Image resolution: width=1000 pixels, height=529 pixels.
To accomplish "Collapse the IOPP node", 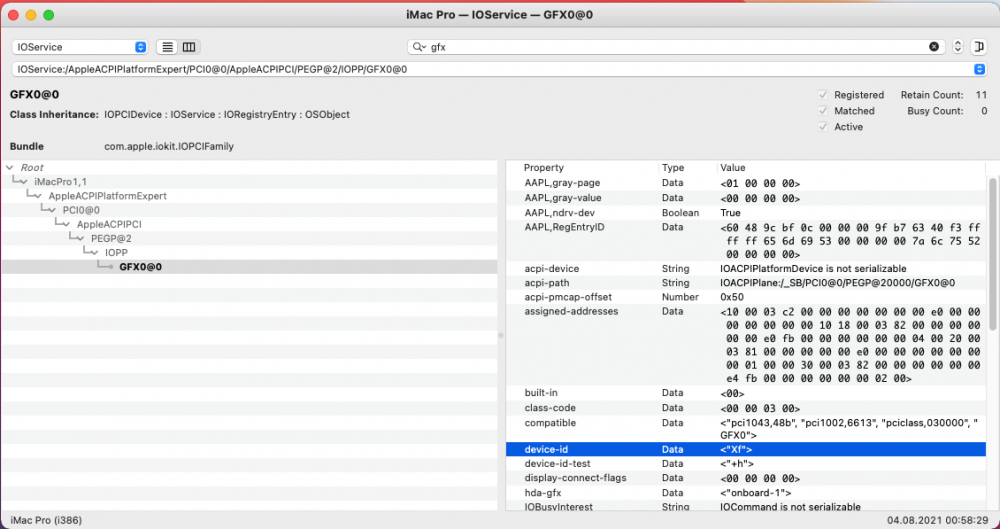I will point(94,253).
